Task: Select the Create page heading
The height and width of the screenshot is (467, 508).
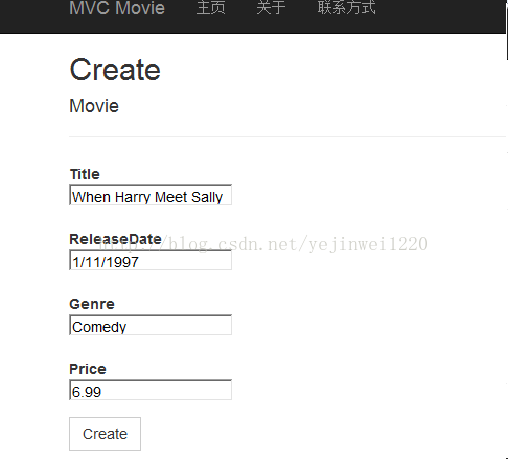Action: [x=115, y=70]
